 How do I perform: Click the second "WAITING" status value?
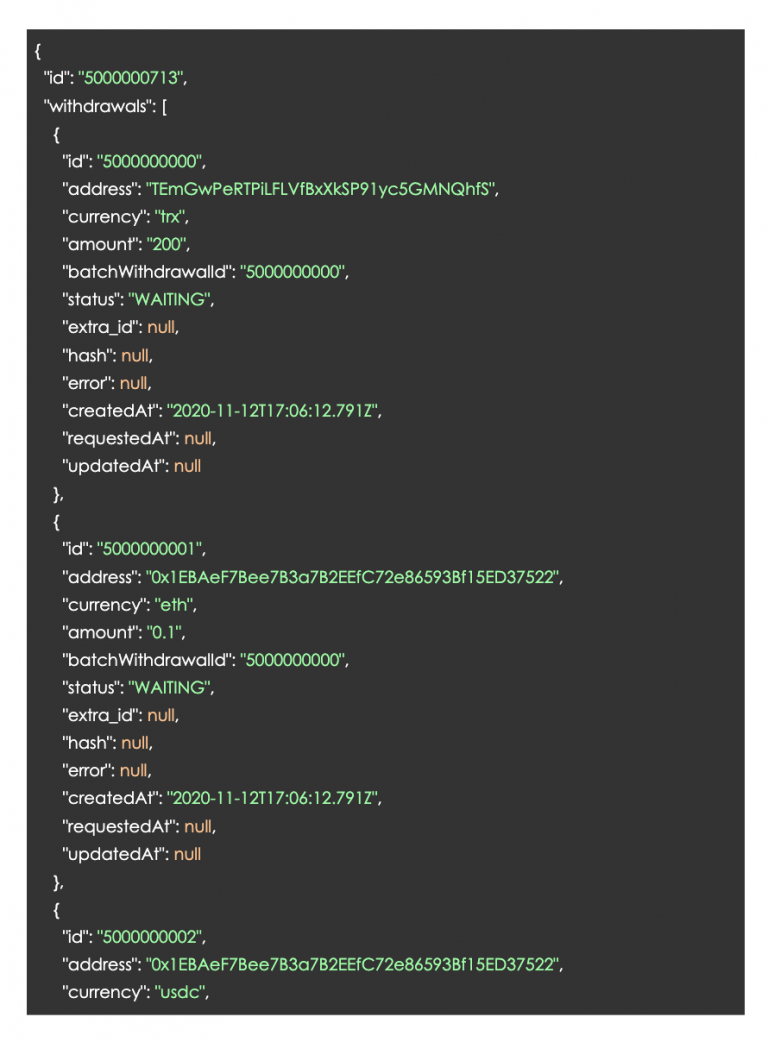tap(170, 688)
